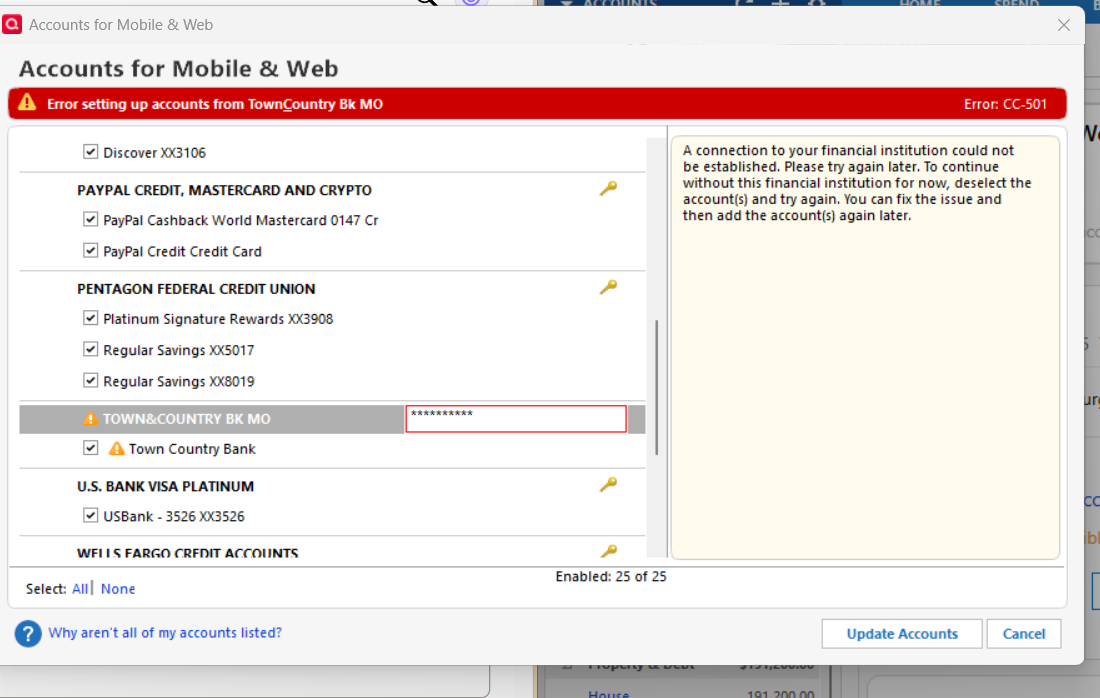Click the connection error message text
Viewport: 1100px width, 698px height.
[x=857, y=183]
